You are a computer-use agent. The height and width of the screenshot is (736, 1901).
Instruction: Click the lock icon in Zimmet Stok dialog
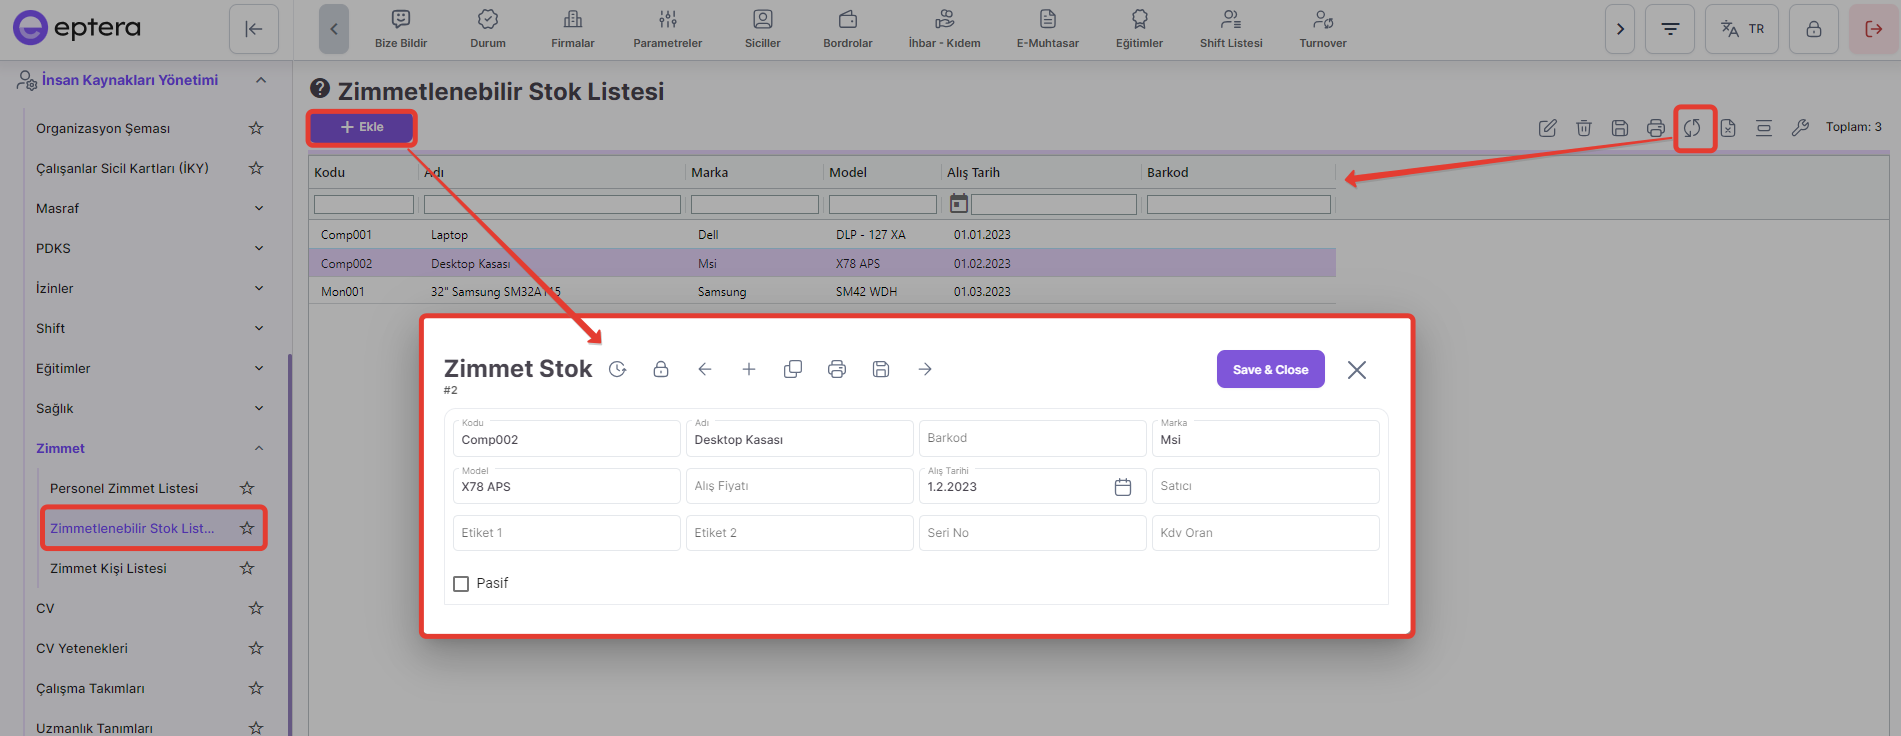coord(661,369)
